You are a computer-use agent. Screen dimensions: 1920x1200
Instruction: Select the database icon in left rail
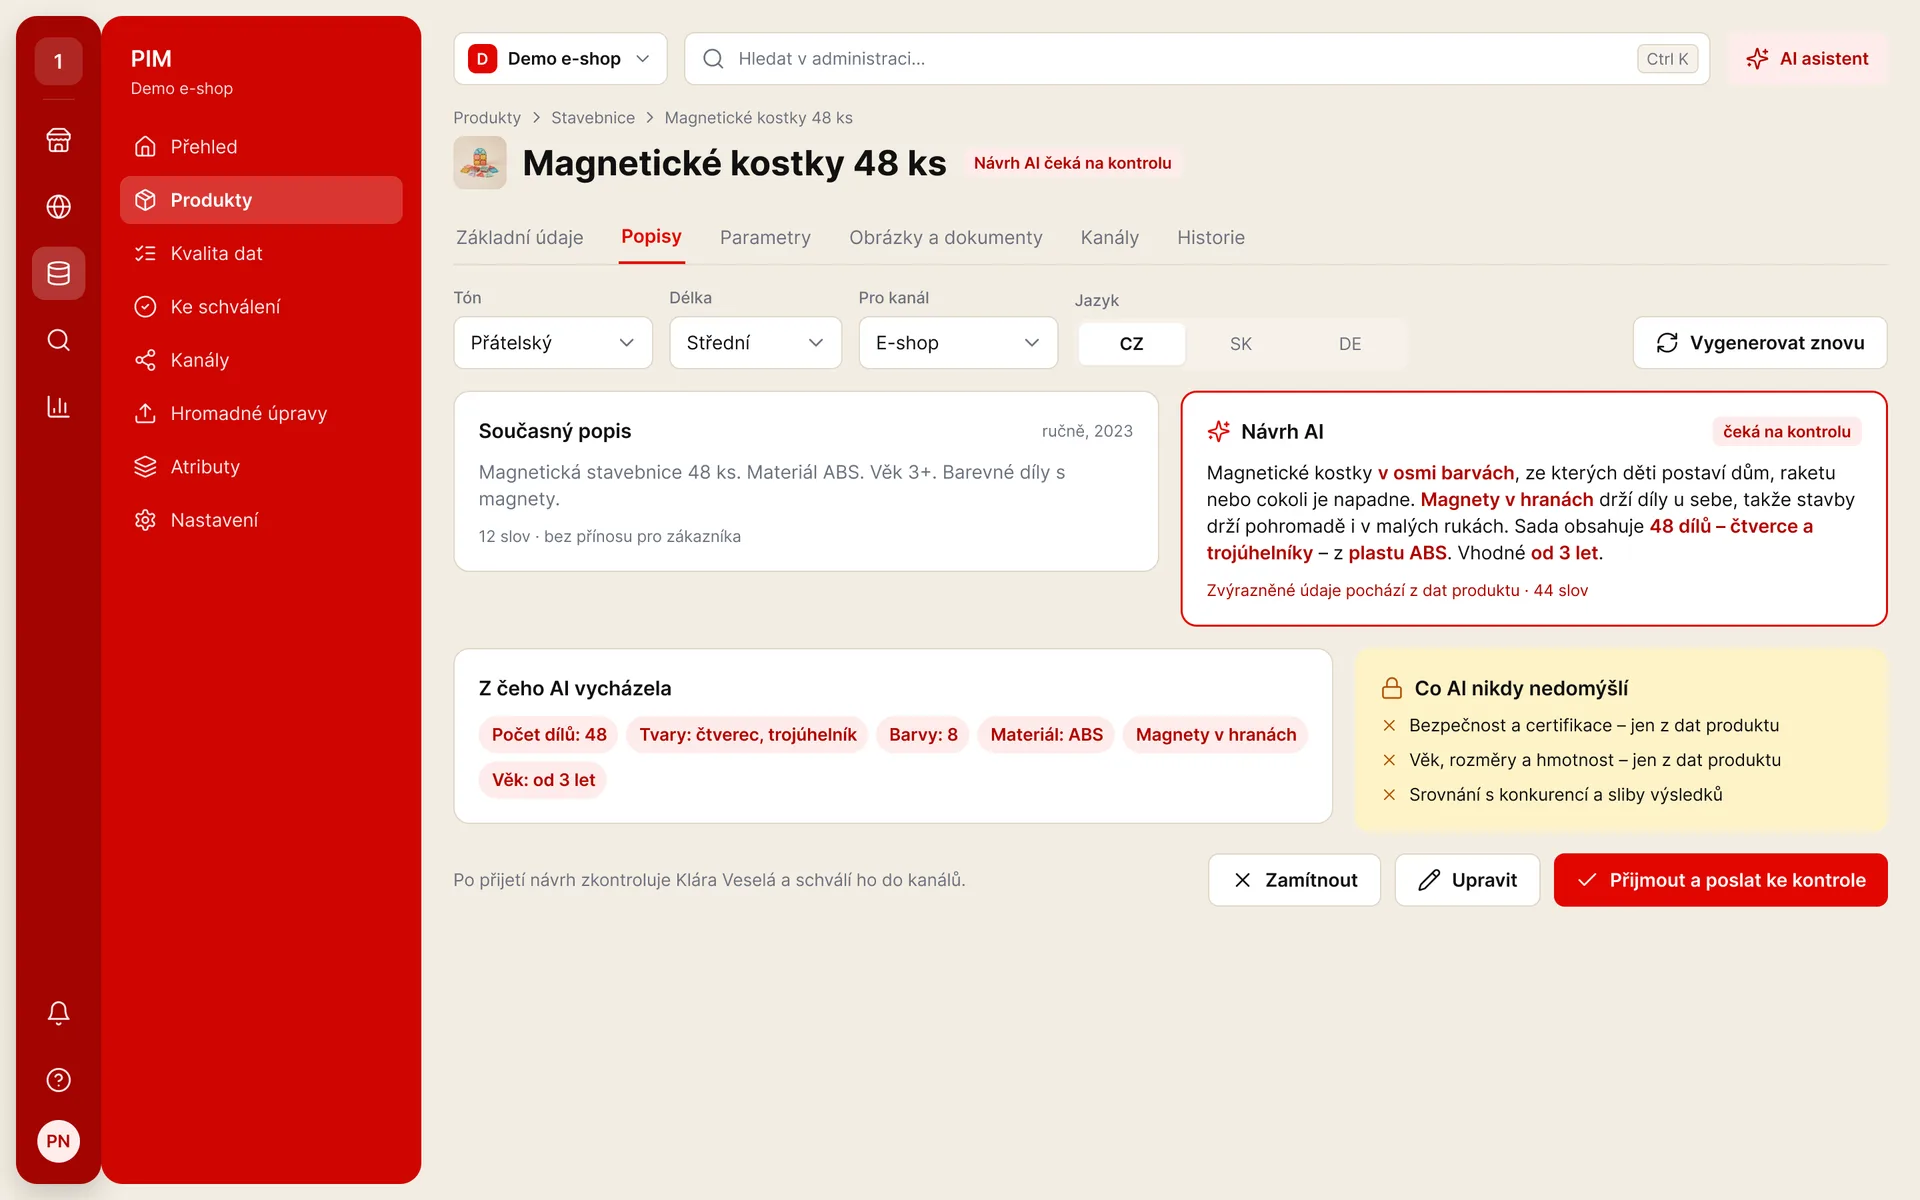58,273
